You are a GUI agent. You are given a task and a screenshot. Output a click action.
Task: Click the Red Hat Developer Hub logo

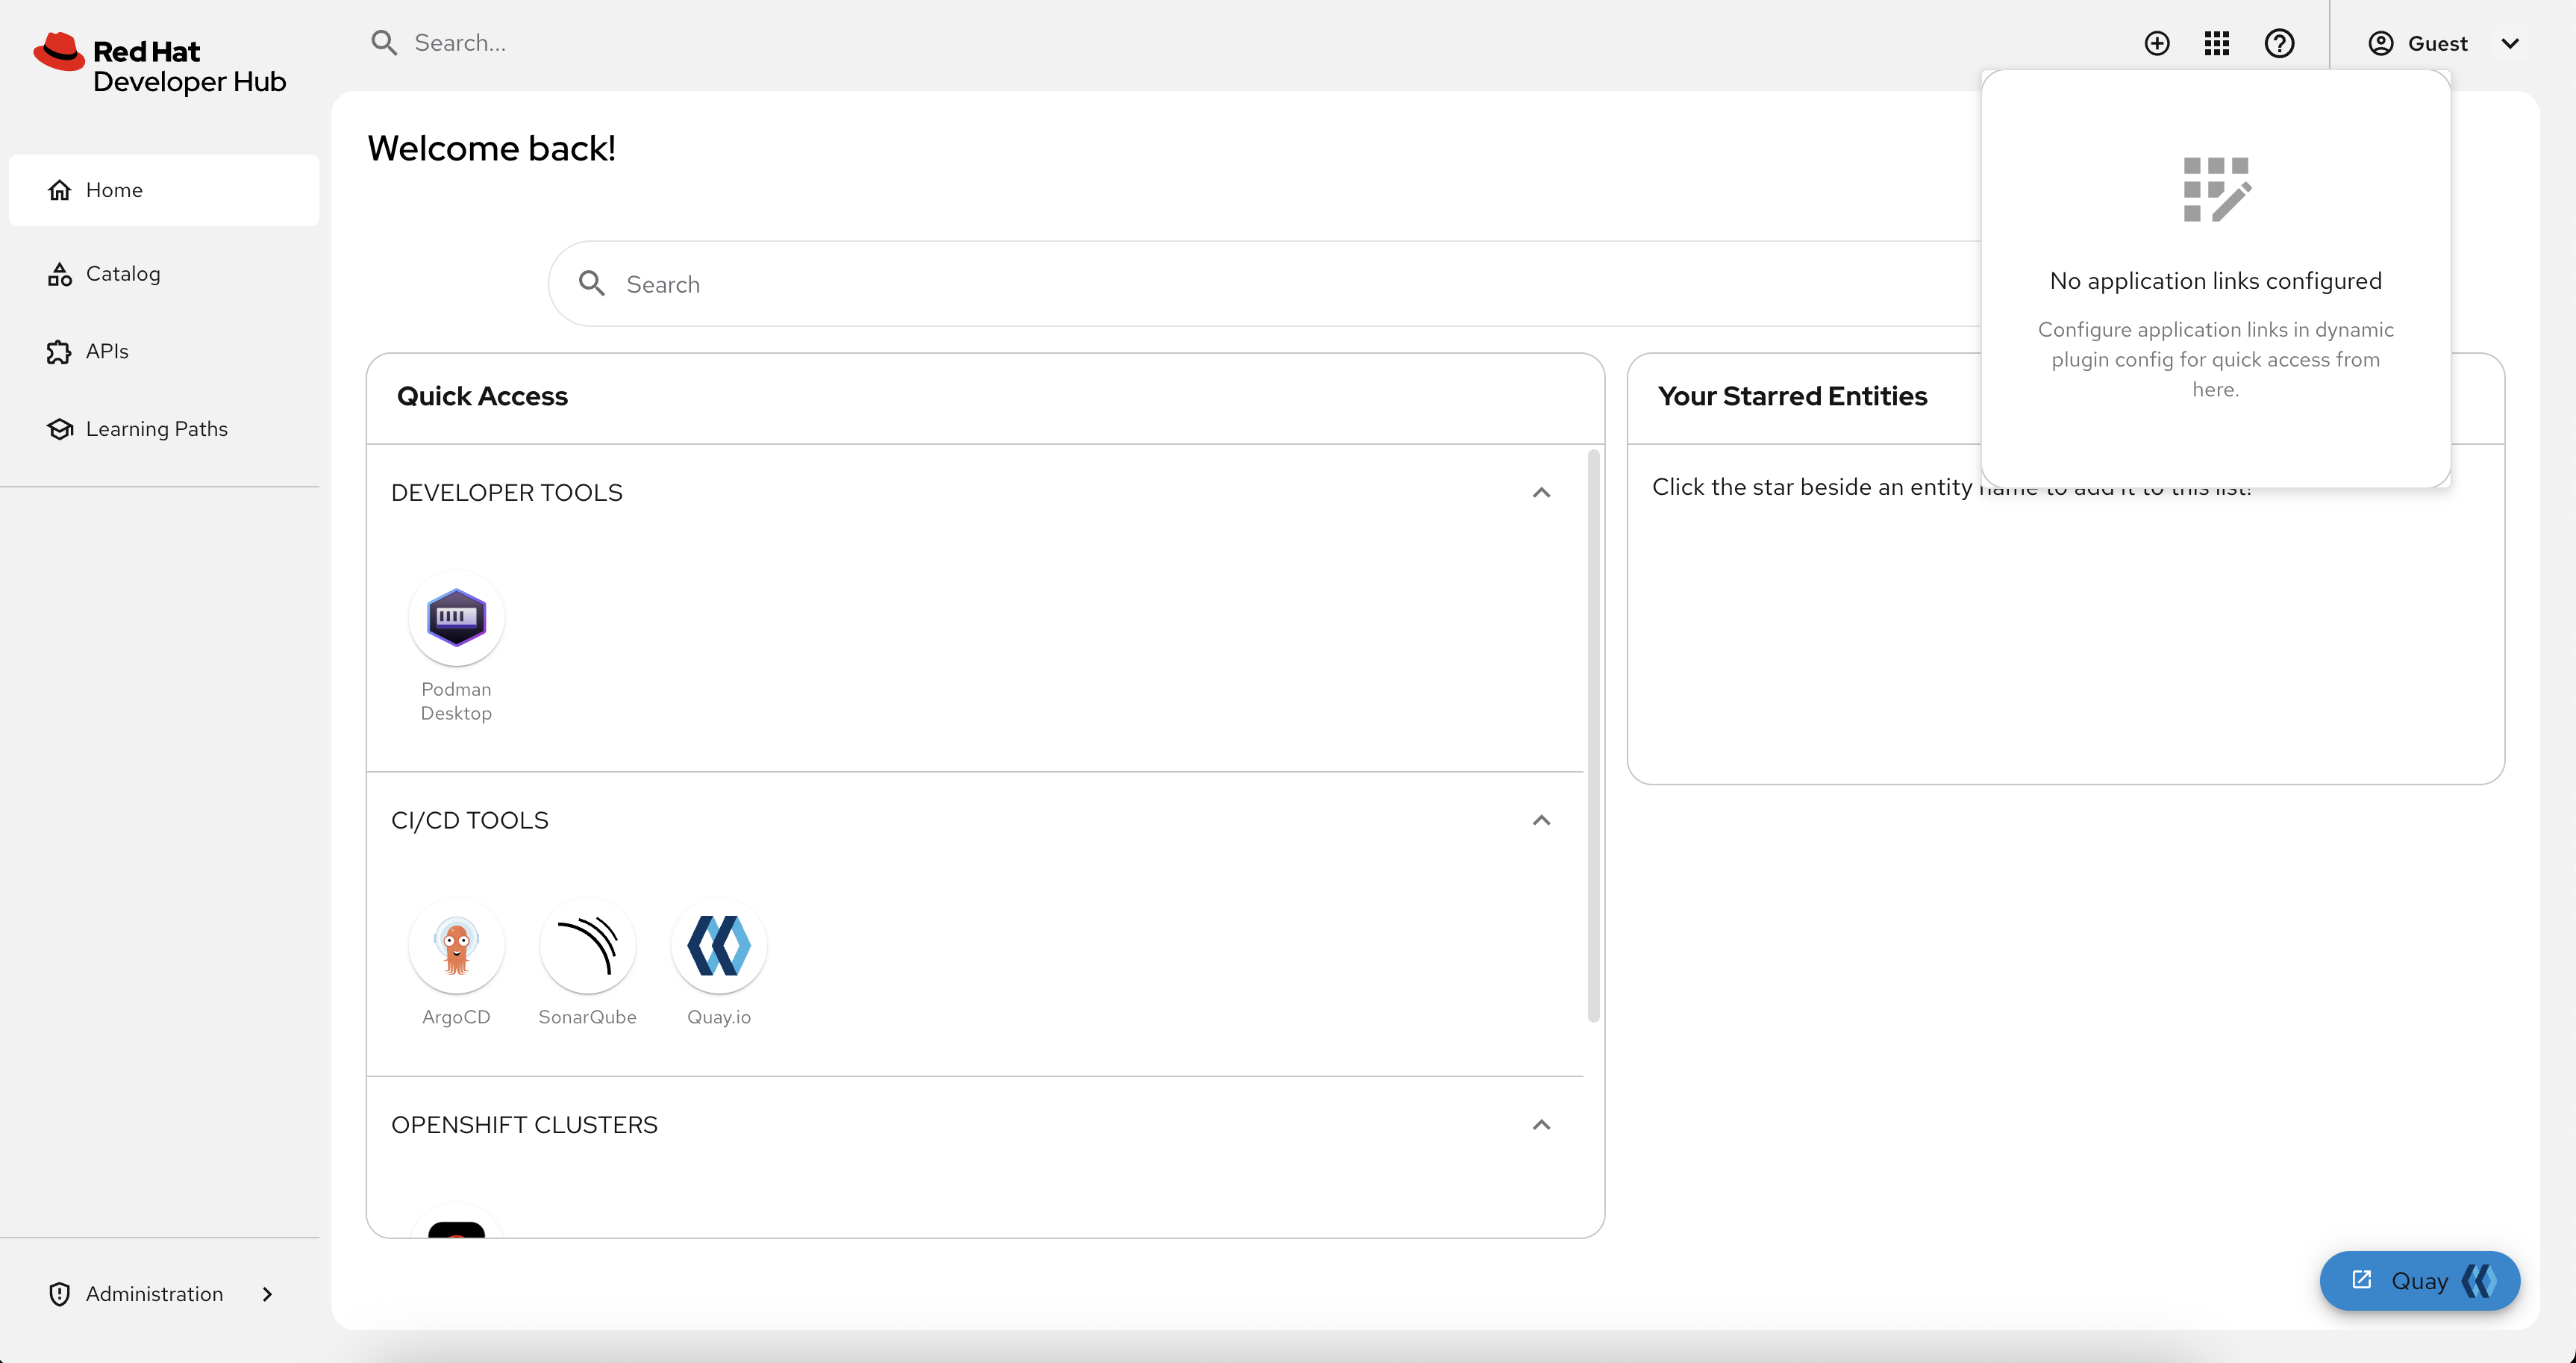coord(160,63)
